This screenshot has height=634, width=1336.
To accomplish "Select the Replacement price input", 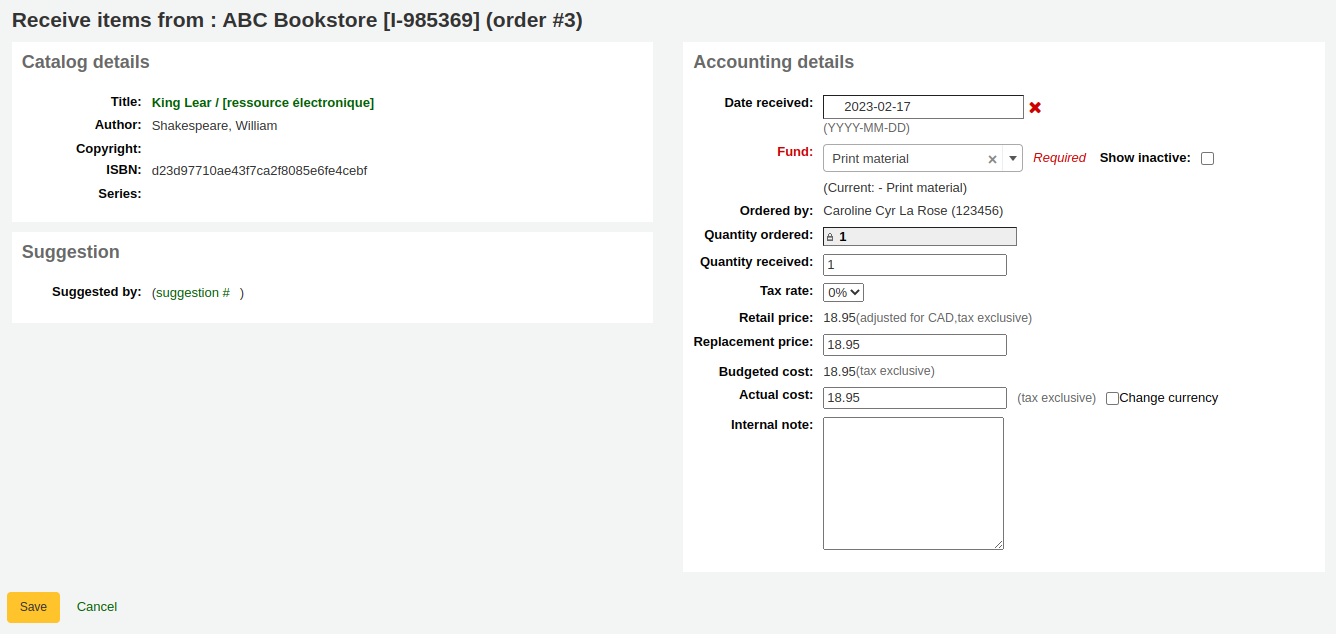I will pyautogui.click(x=913, y=344).
